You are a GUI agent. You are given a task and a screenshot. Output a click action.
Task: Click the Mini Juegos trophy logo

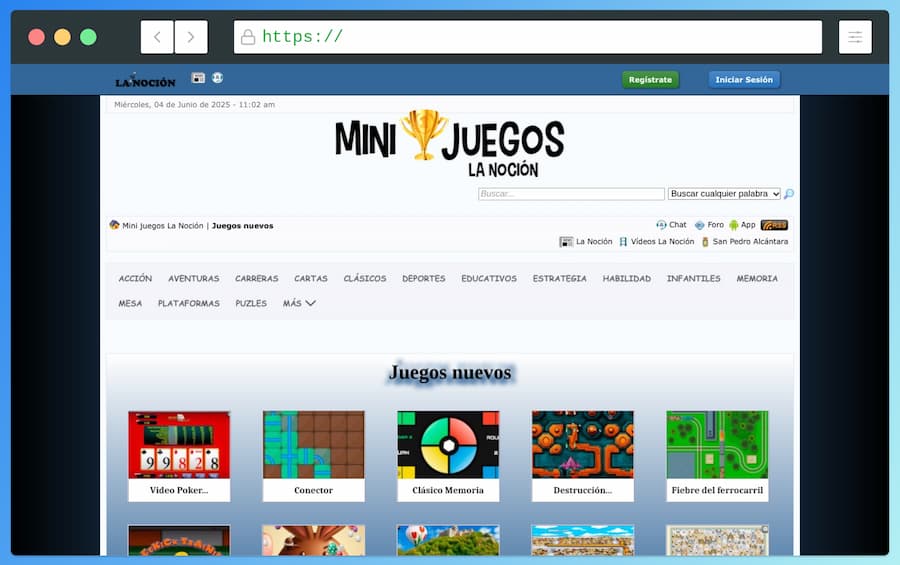point(450,144)
